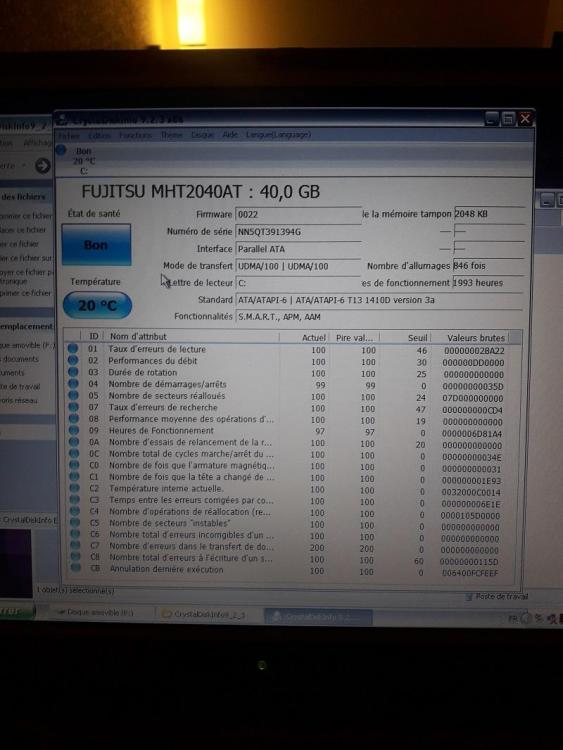This screenshot has height=750, width=563.
Task: Open the Edition menu
Action: 99,135
